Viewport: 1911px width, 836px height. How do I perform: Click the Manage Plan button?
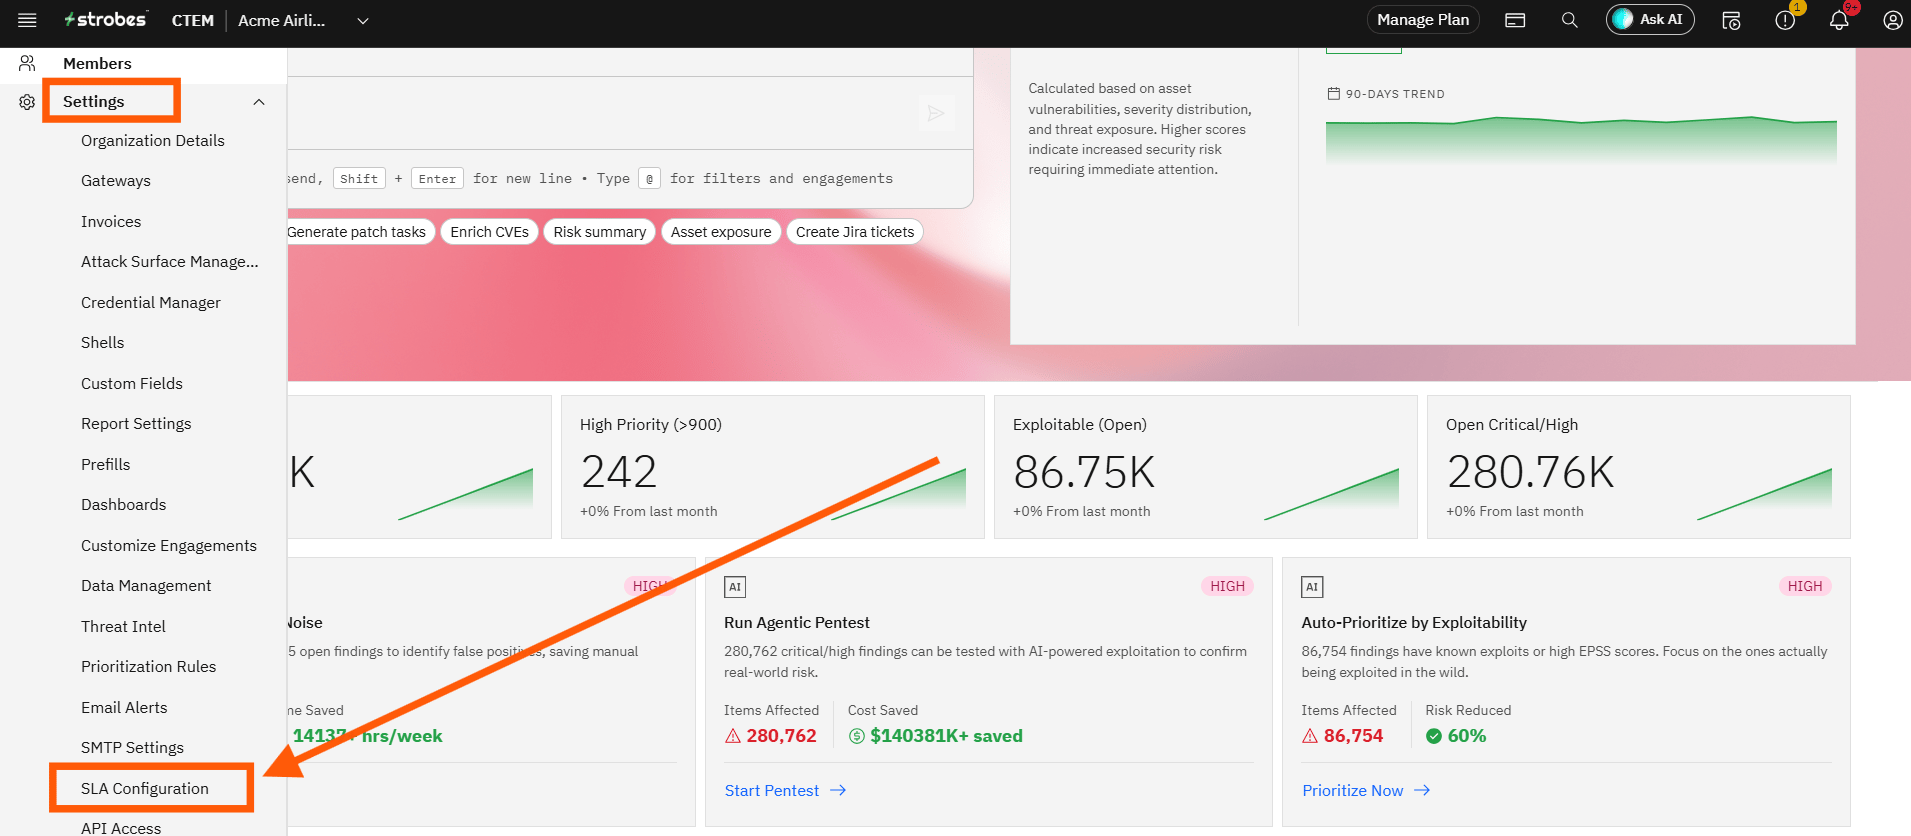click(x=1423, y=20)
